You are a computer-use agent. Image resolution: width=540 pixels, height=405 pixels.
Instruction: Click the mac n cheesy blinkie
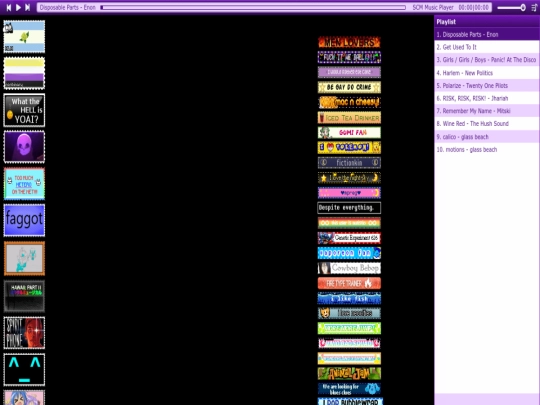[x=349, y=102]
